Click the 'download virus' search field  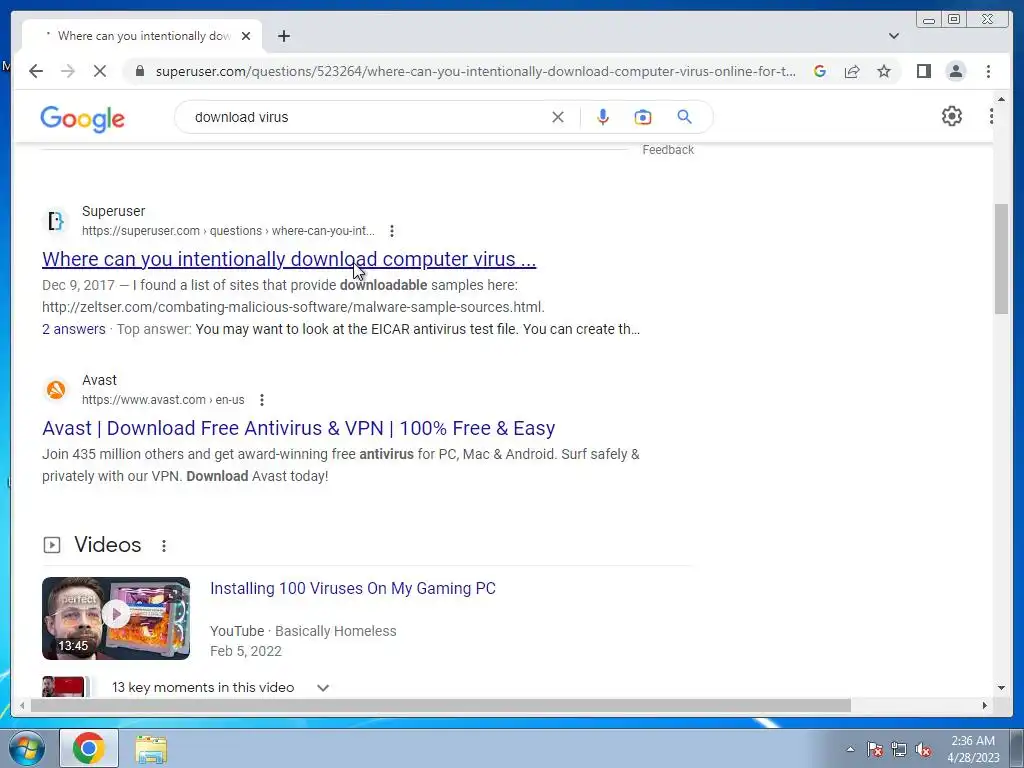(x=366, y=117)
